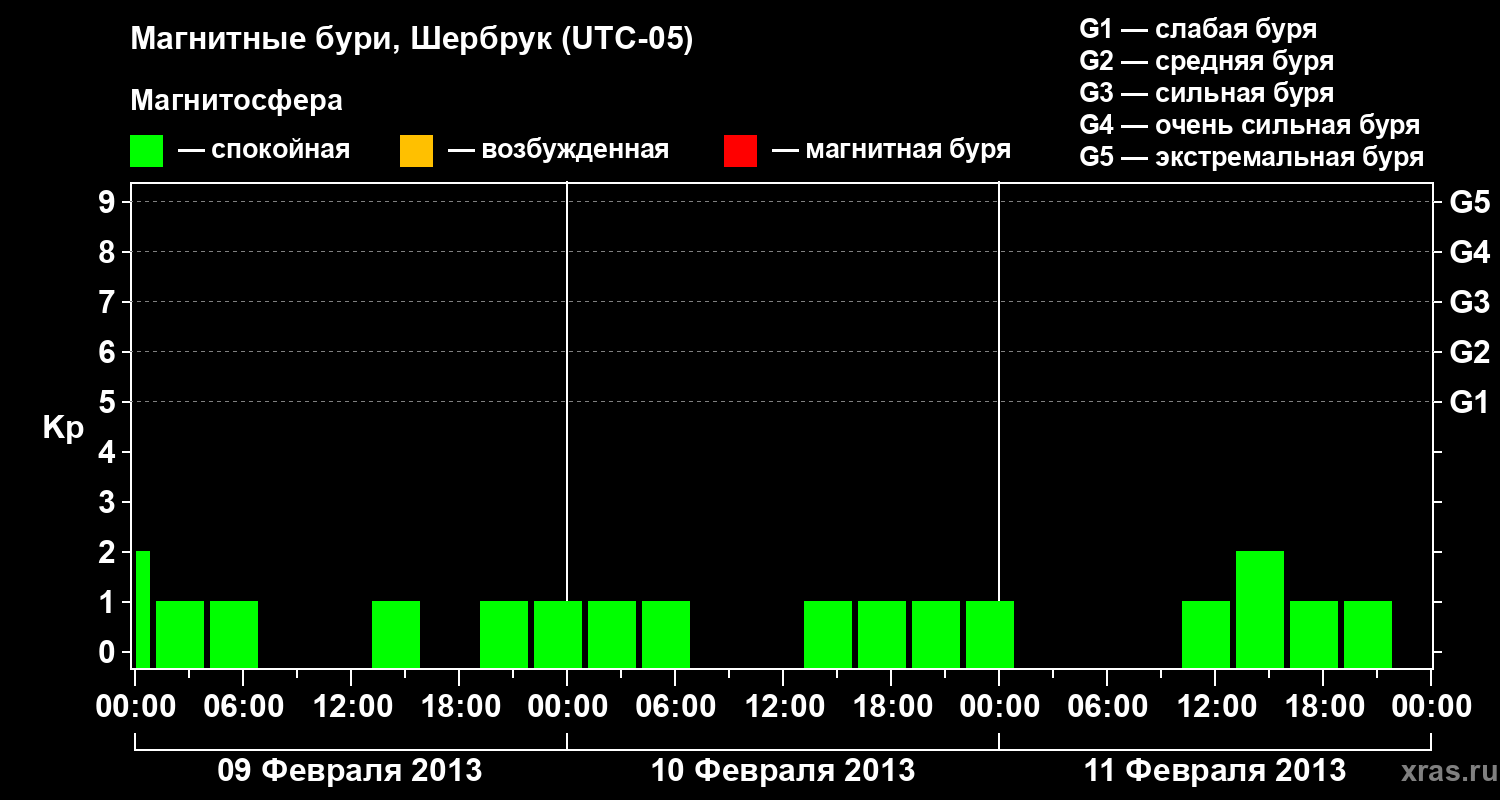This screenshot has height=800, width=1500.
Task: Click the '10 Февраля 2013' date label
Action: pos(783,771)
